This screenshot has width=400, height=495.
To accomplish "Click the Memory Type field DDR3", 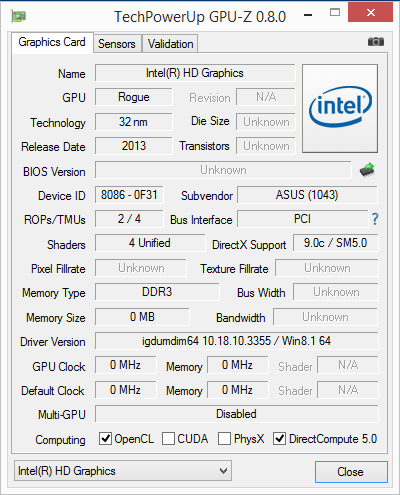I will 157,292.
